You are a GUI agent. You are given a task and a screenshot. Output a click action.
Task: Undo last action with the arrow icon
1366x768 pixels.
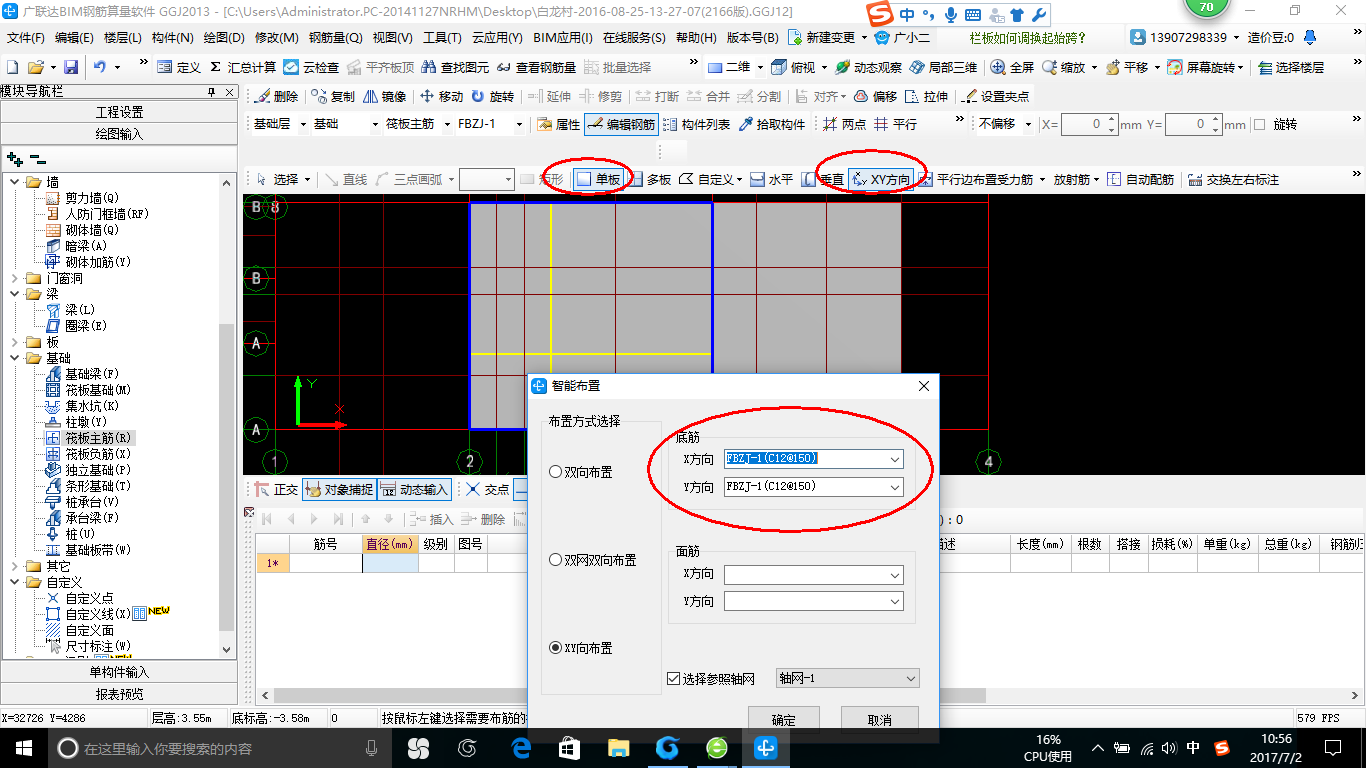pos(100,67)
